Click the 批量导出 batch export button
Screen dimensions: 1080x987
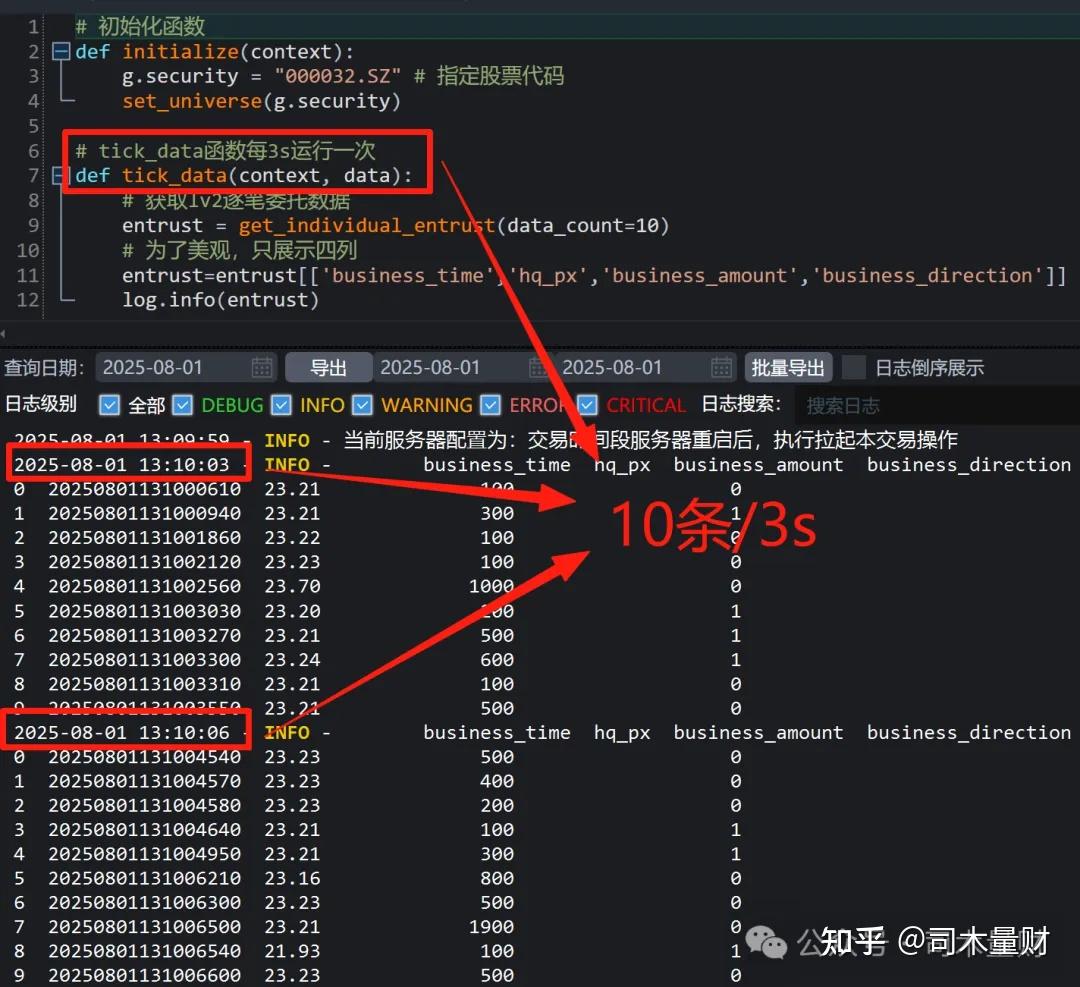coord(789,367)
